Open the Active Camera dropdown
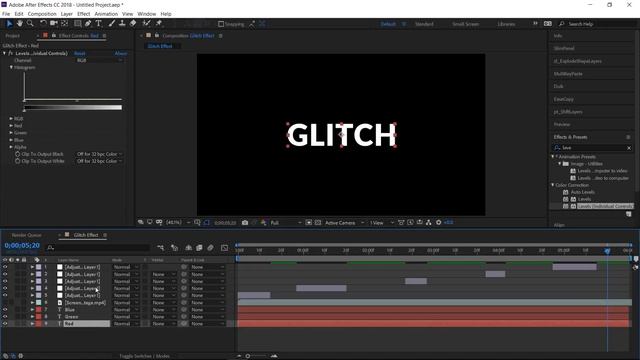The image size is (640, 360). pyautogui.click(x=344, y=223)
